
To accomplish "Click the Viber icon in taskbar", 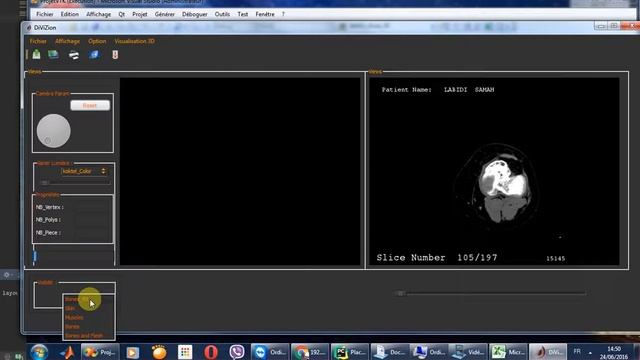I will click(237, 352).
